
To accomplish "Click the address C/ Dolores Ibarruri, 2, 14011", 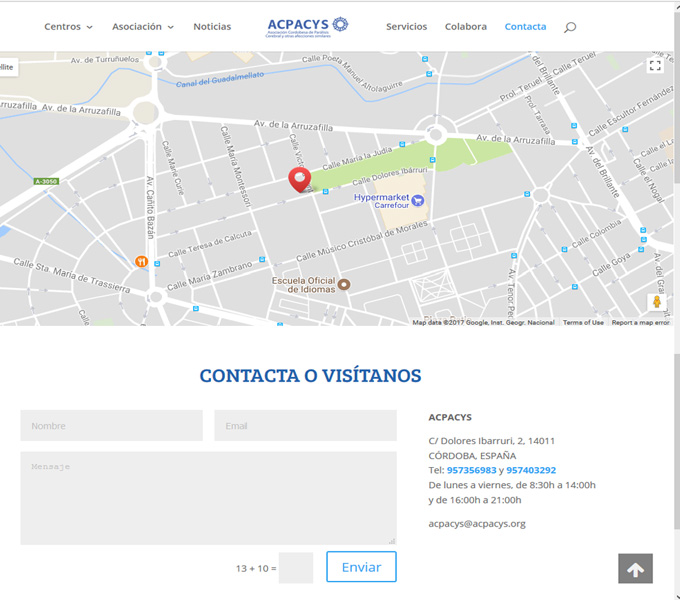I will pos(491,441).
